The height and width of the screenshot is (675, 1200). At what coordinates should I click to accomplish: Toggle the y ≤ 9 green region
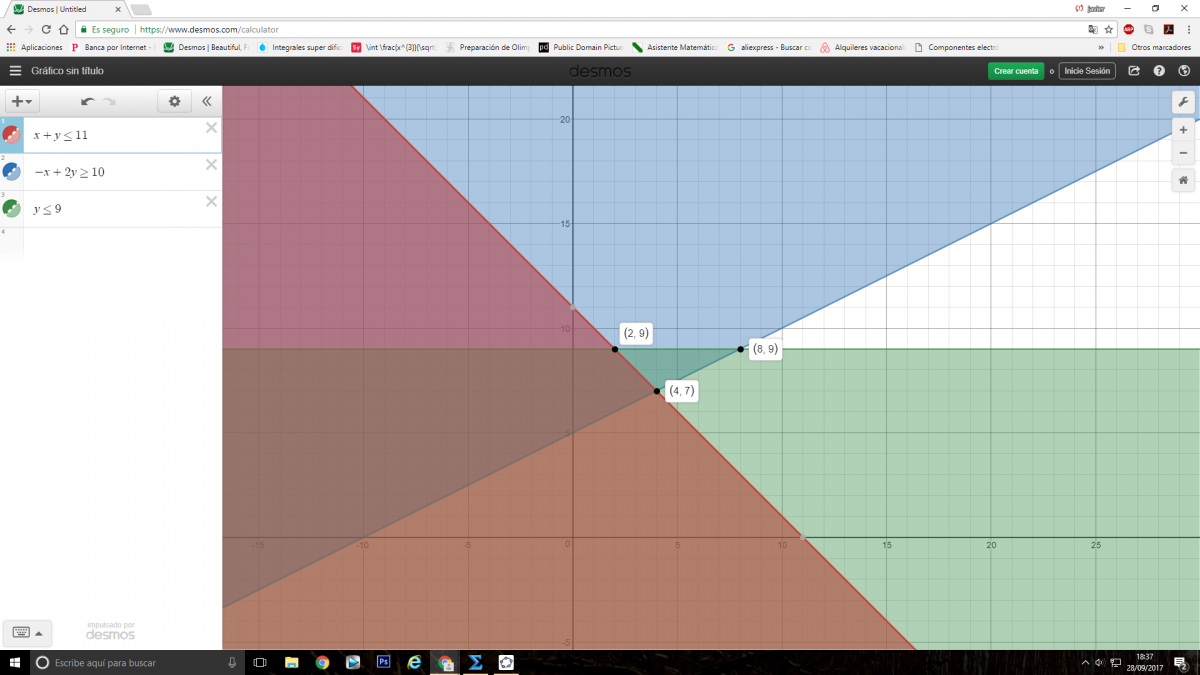point(11,209)
